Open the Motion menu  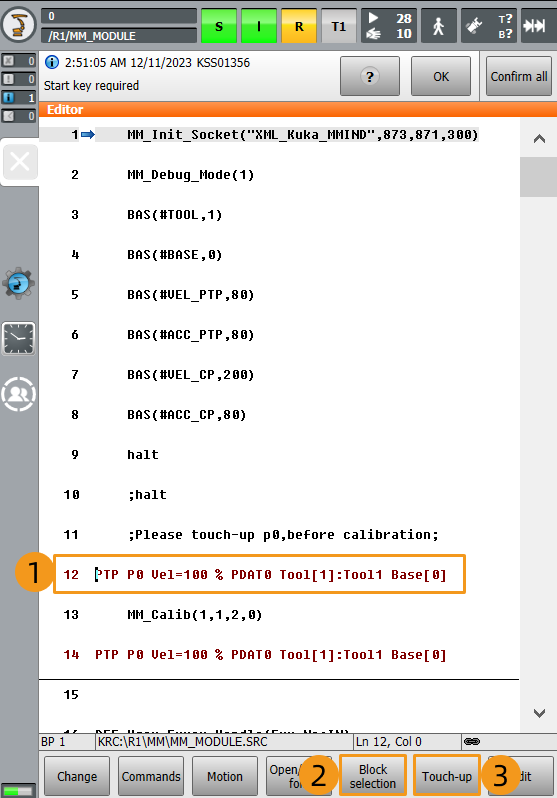tap(225, 776)
